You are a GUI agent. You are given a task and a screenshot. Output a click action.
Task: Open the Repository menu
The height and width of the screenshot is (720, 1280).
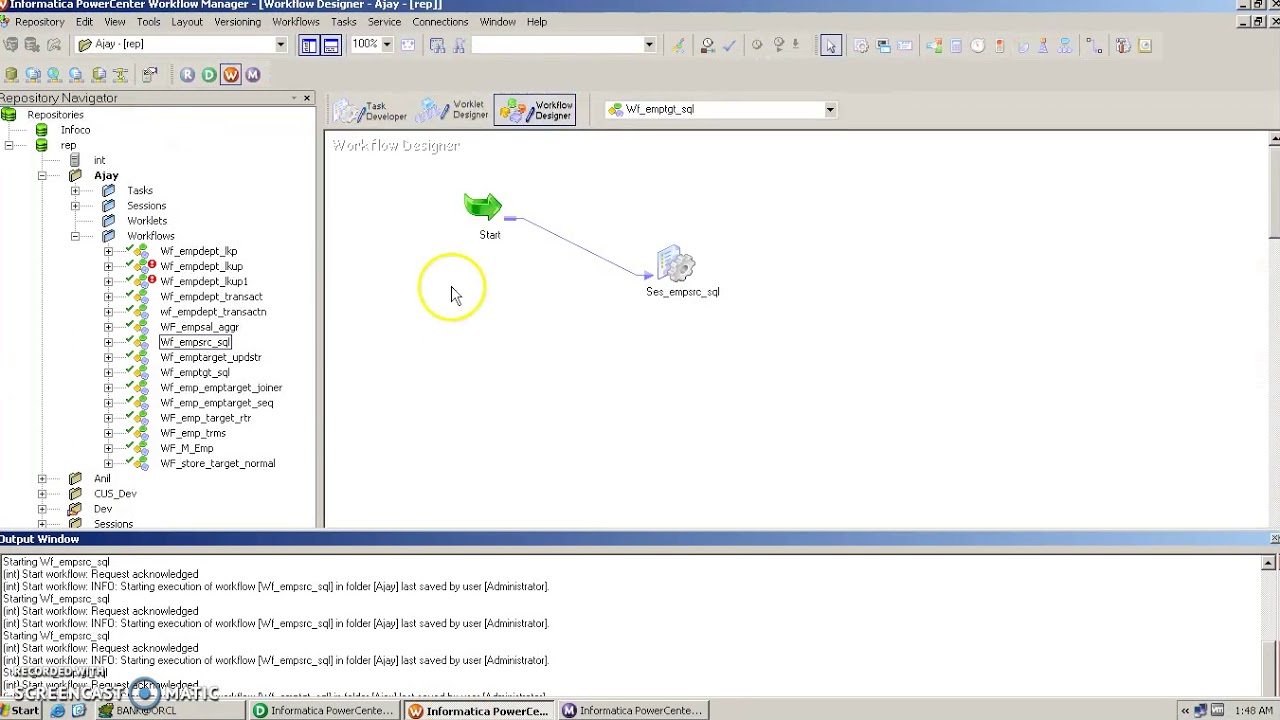click(x=40, y=21)
